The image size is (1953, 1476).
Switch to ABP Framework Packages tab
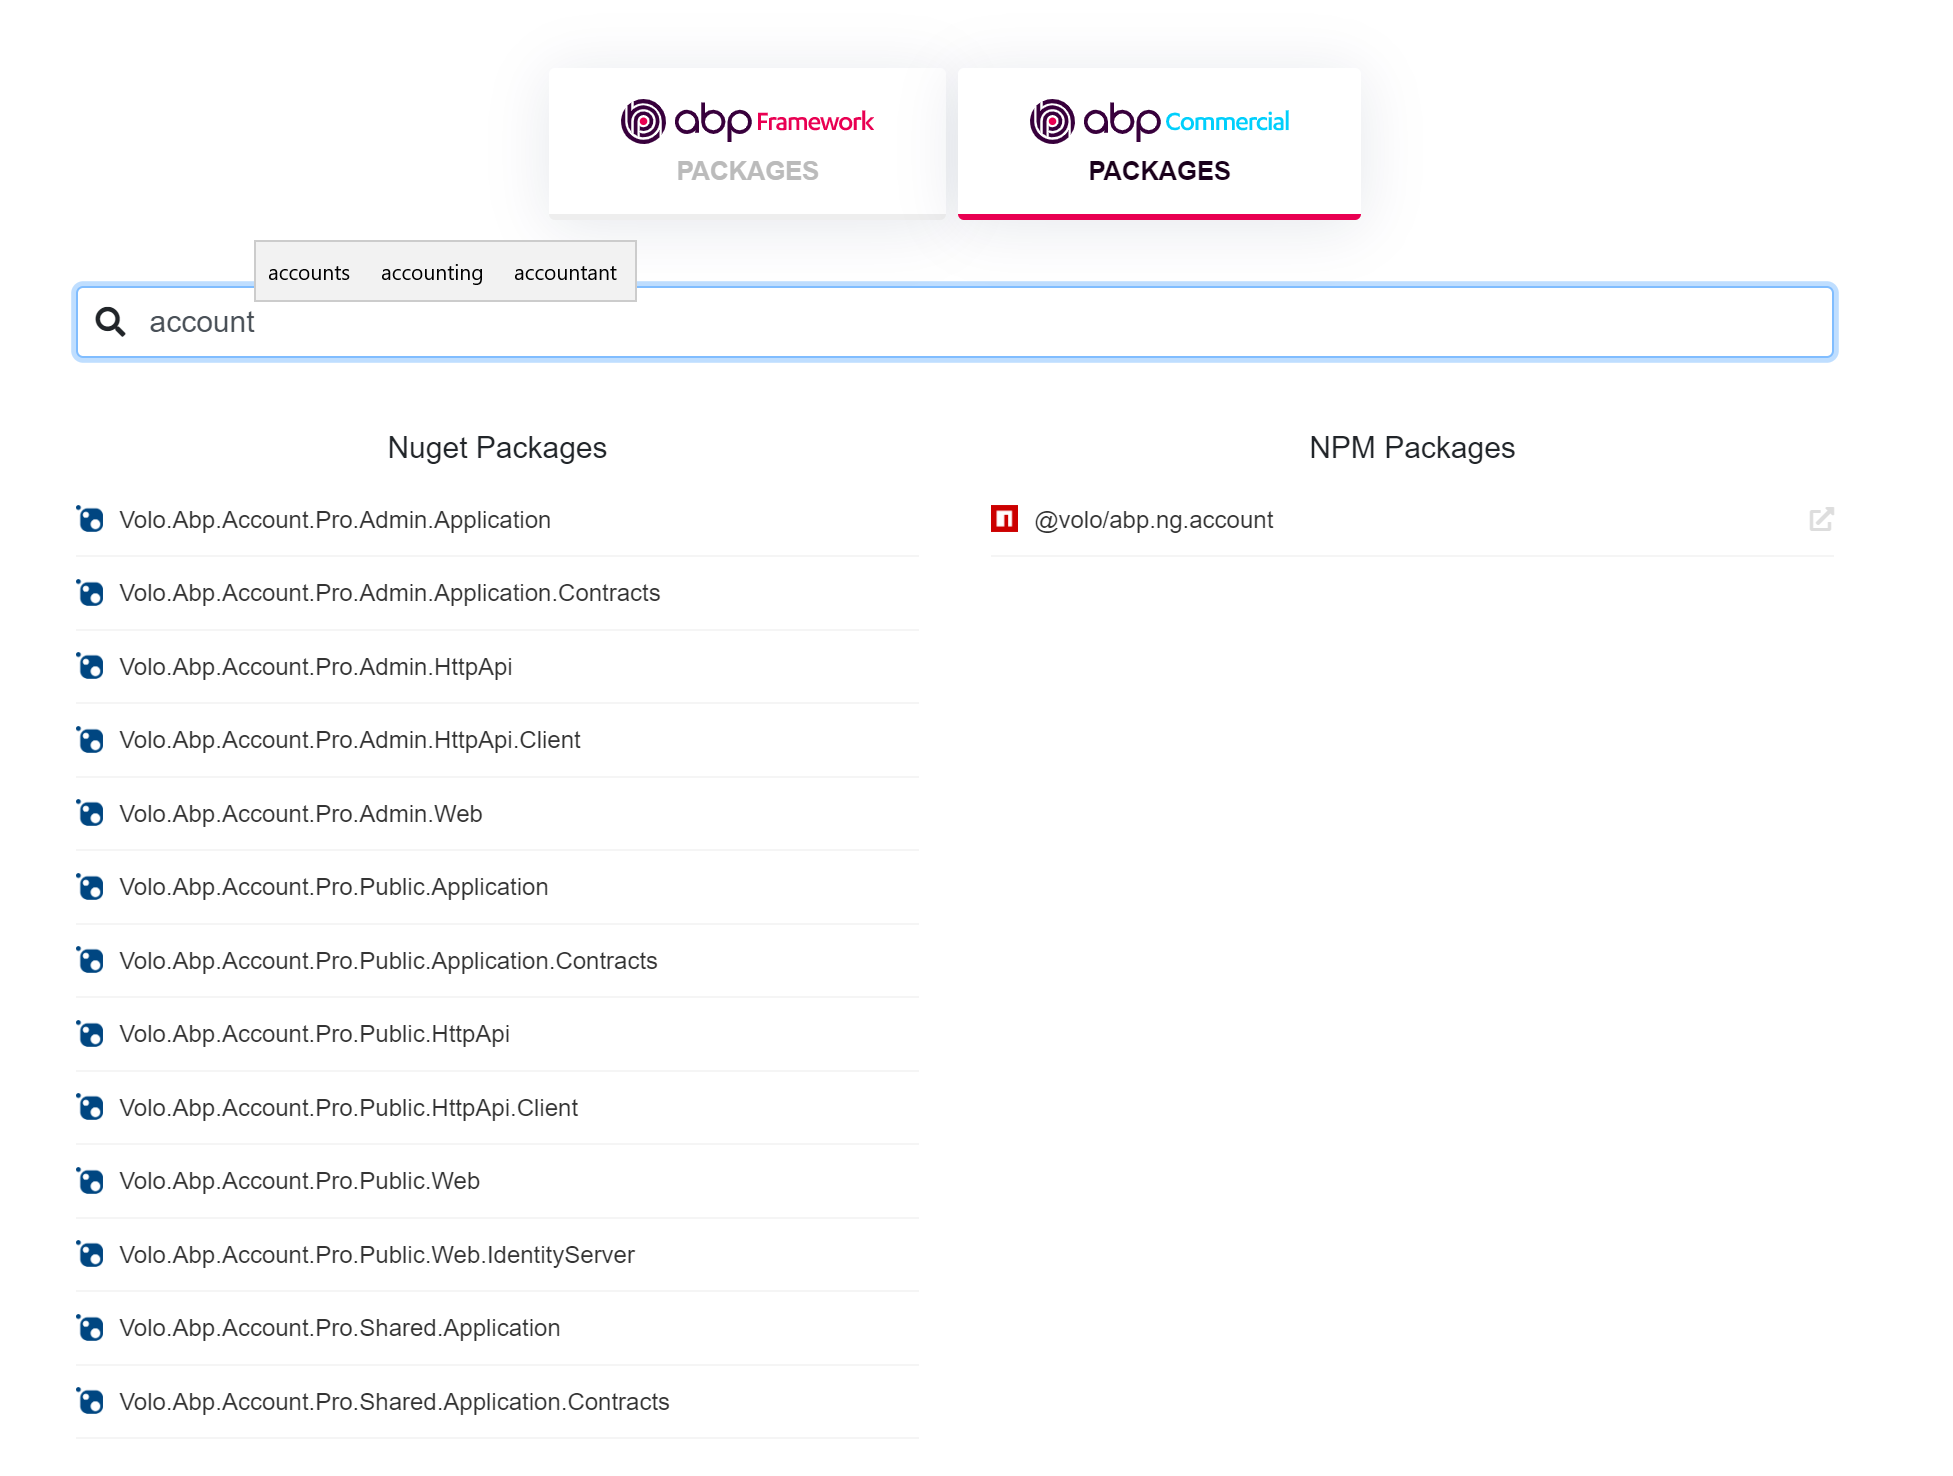pyautogui.click(x=747, y=142)
